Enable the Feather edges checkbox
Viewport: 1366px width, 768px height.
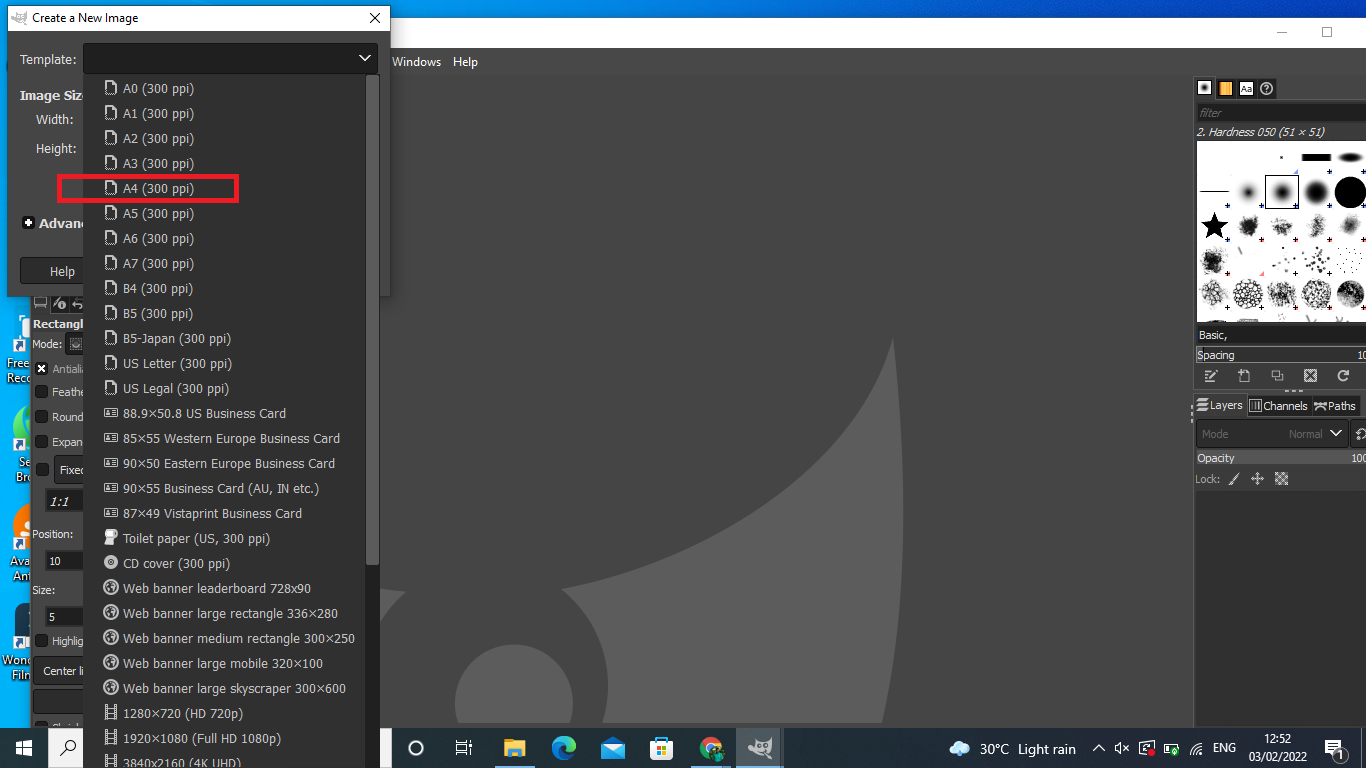42,392
